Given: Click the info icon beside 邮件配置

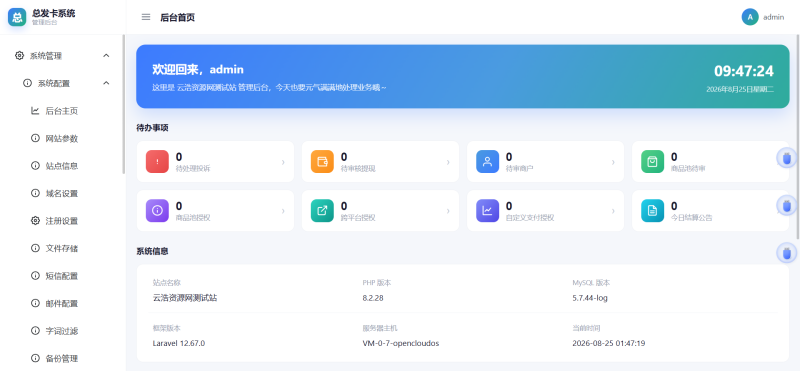Looking at the screenshot, I should coord(35,304).
